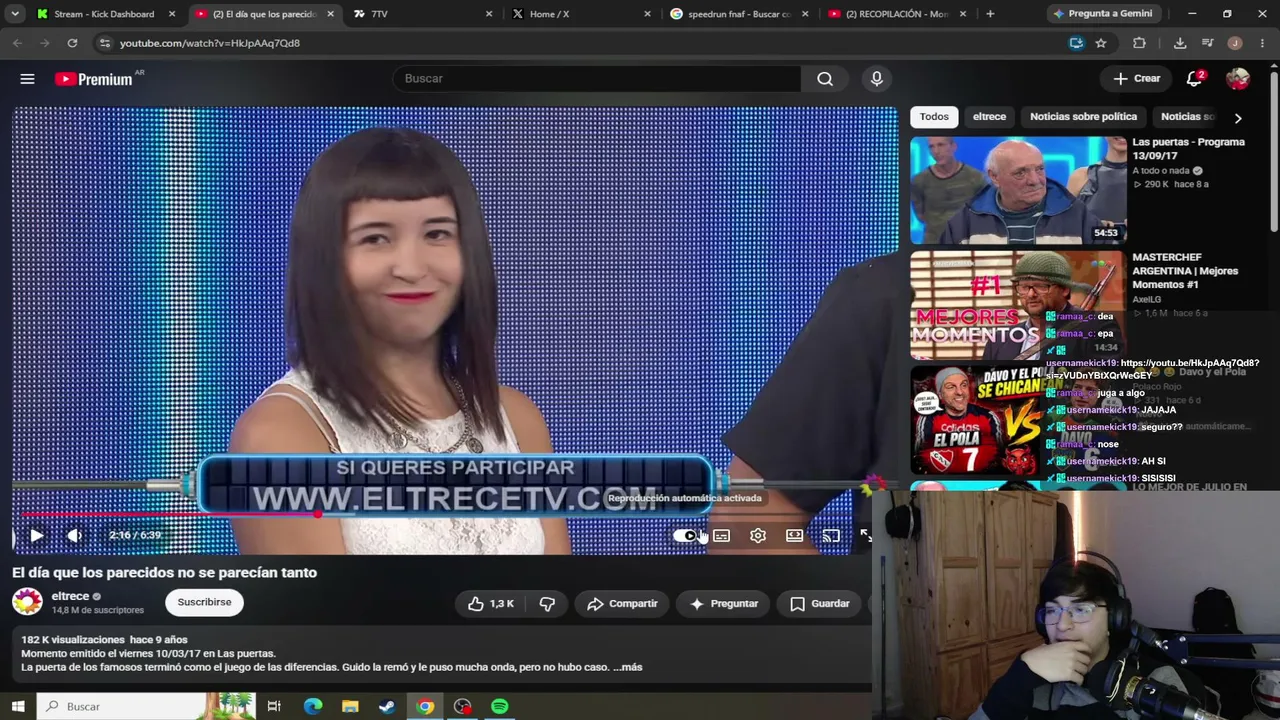The image size is (1280, 720).
Task: Seek using the red video progress bar
Action: pos(455,514)
